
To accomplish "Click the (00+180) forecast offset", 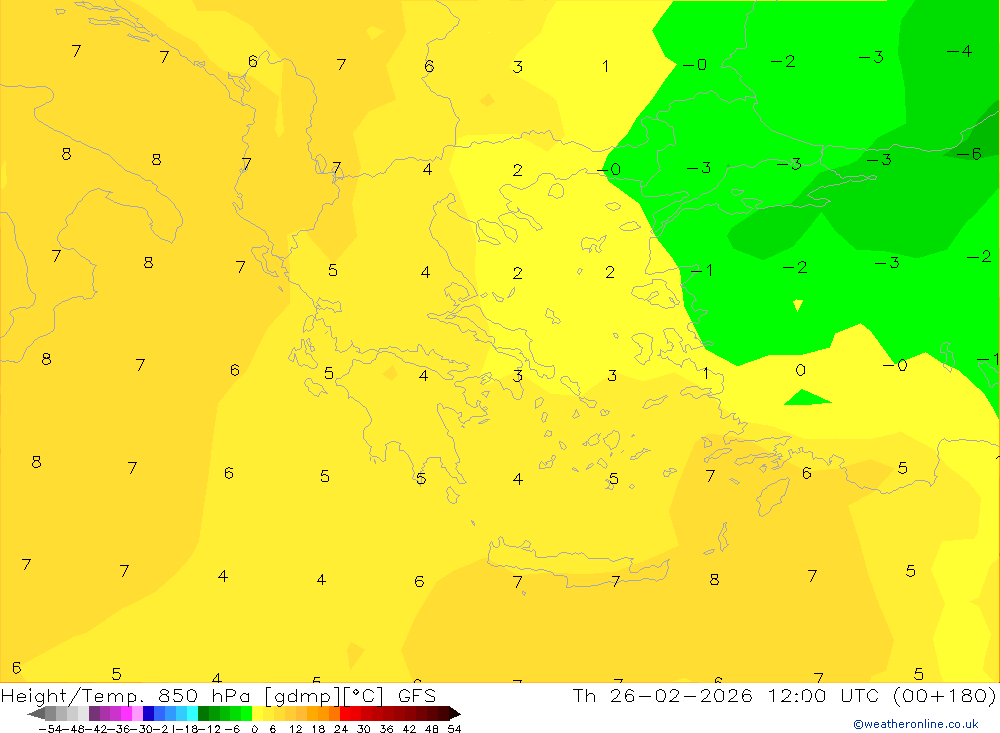I will pos(944,695).
